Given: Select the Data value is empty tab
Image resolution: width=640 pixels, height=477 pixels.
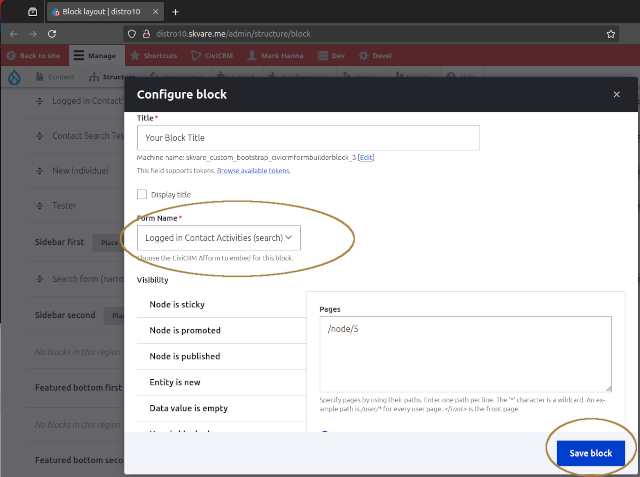Looking at the screenshot, I should (222, 408).
